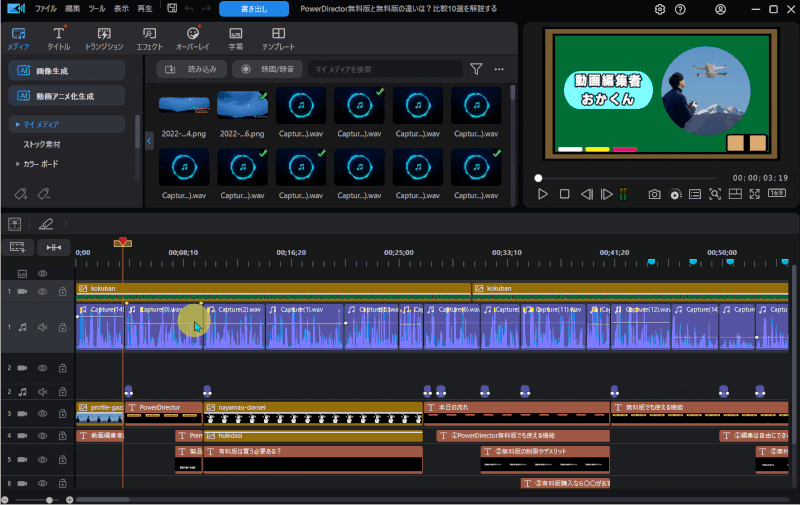Focus the マイ メディアを検索 search field
The width and height of the screenshot is (800, 505).
[385, 69]
